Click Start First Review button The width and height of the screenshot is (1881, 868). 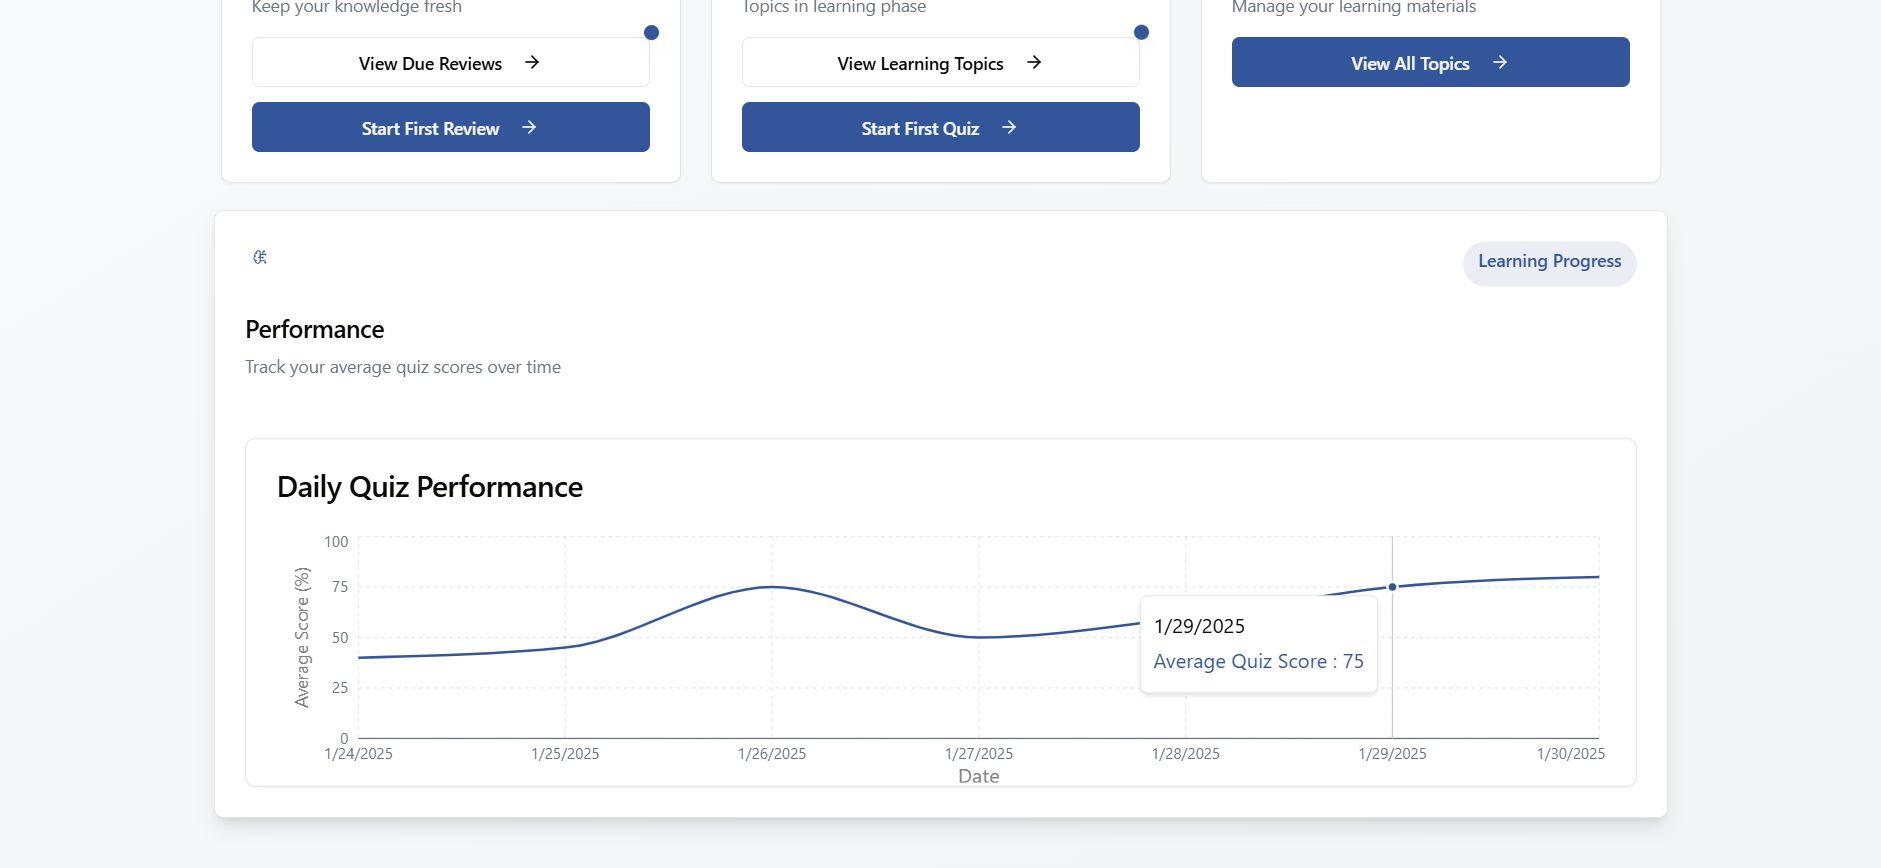pyautogui.click(x=450, y=127)
